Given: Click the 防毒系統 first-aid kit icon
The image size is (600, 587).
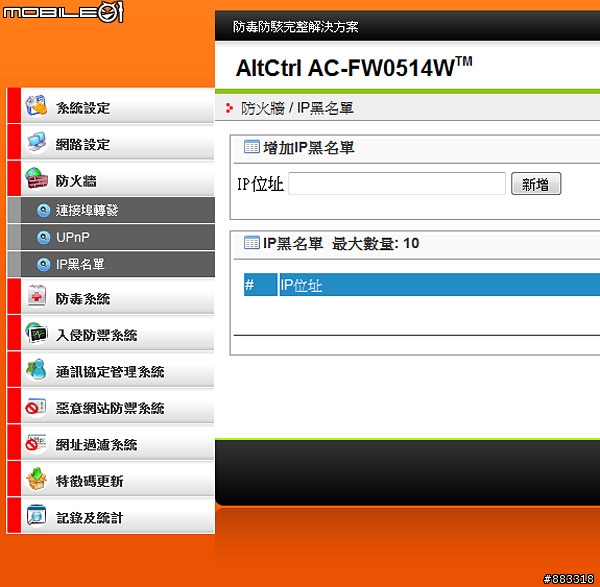Looking at the screenshot, I should point(36,297).
